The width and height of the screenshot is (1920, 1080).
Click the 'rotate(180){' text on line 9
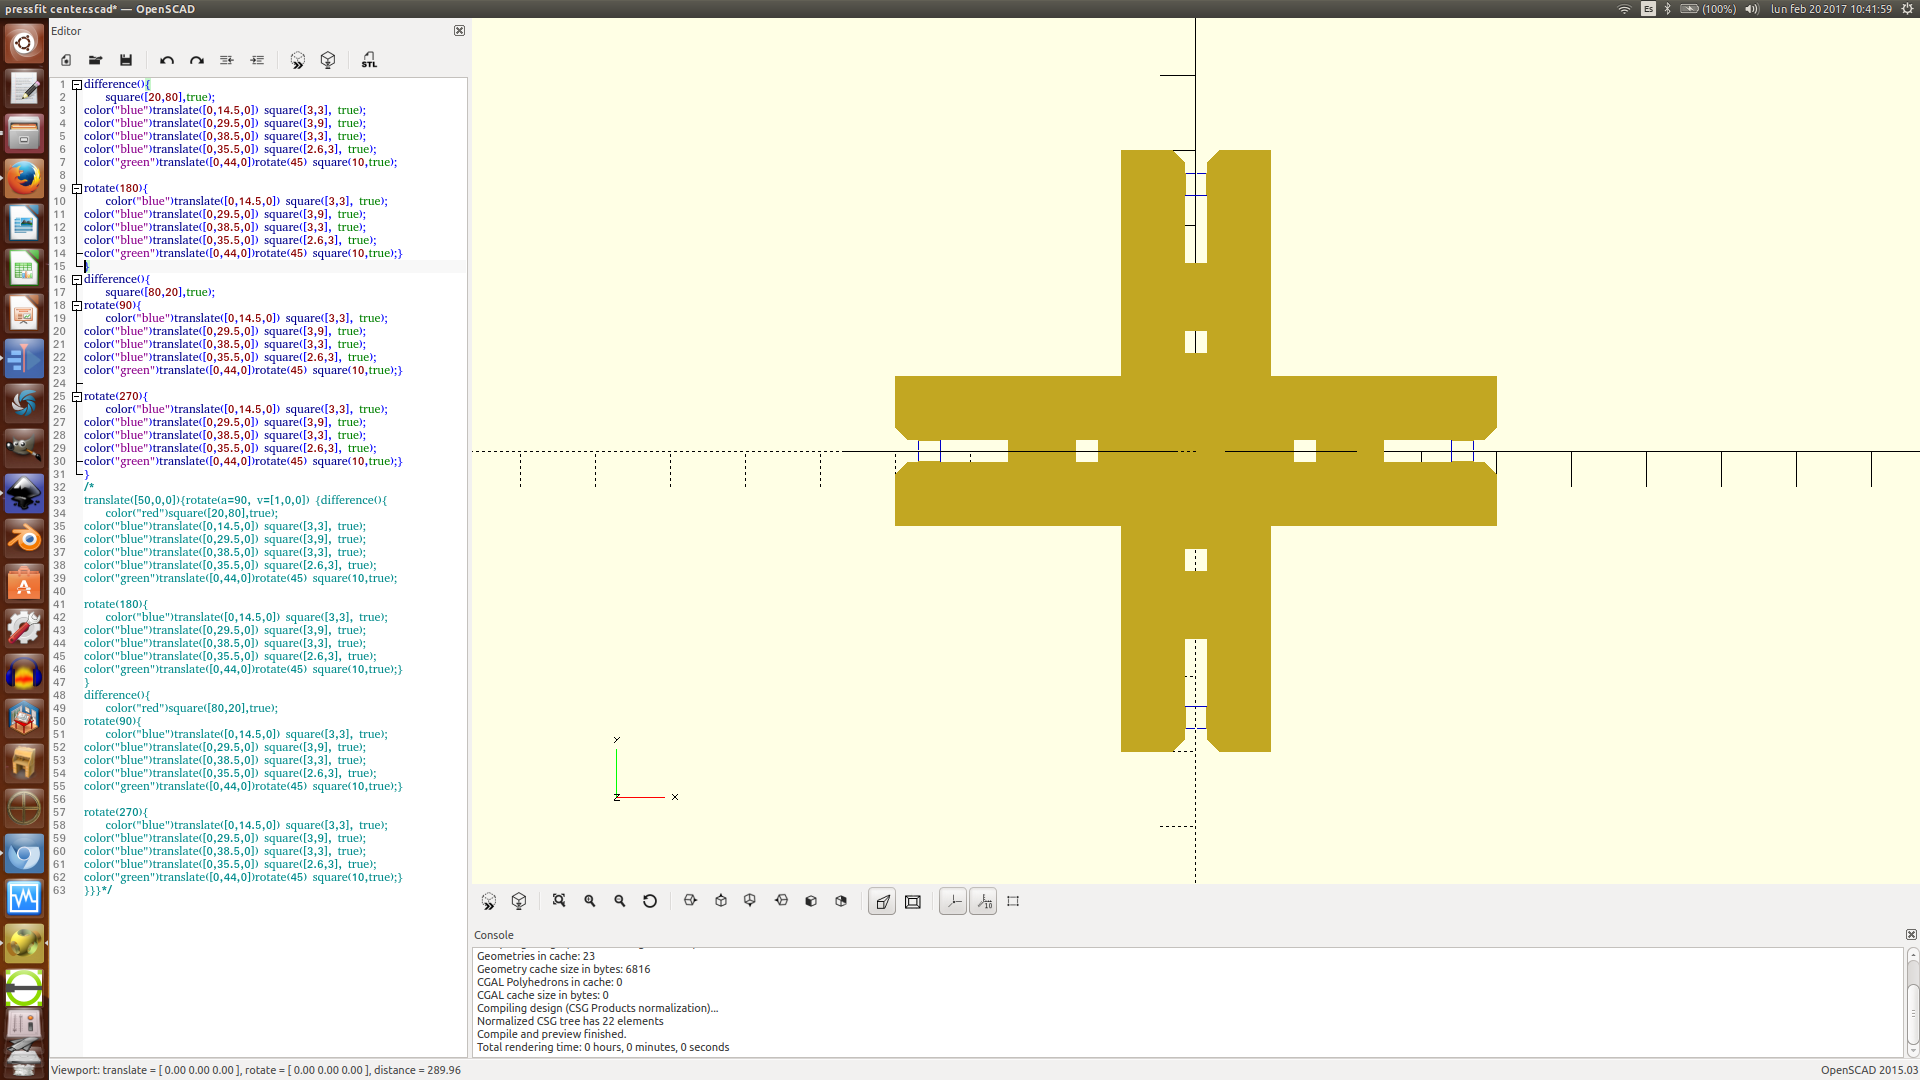[x=116, y=188]
